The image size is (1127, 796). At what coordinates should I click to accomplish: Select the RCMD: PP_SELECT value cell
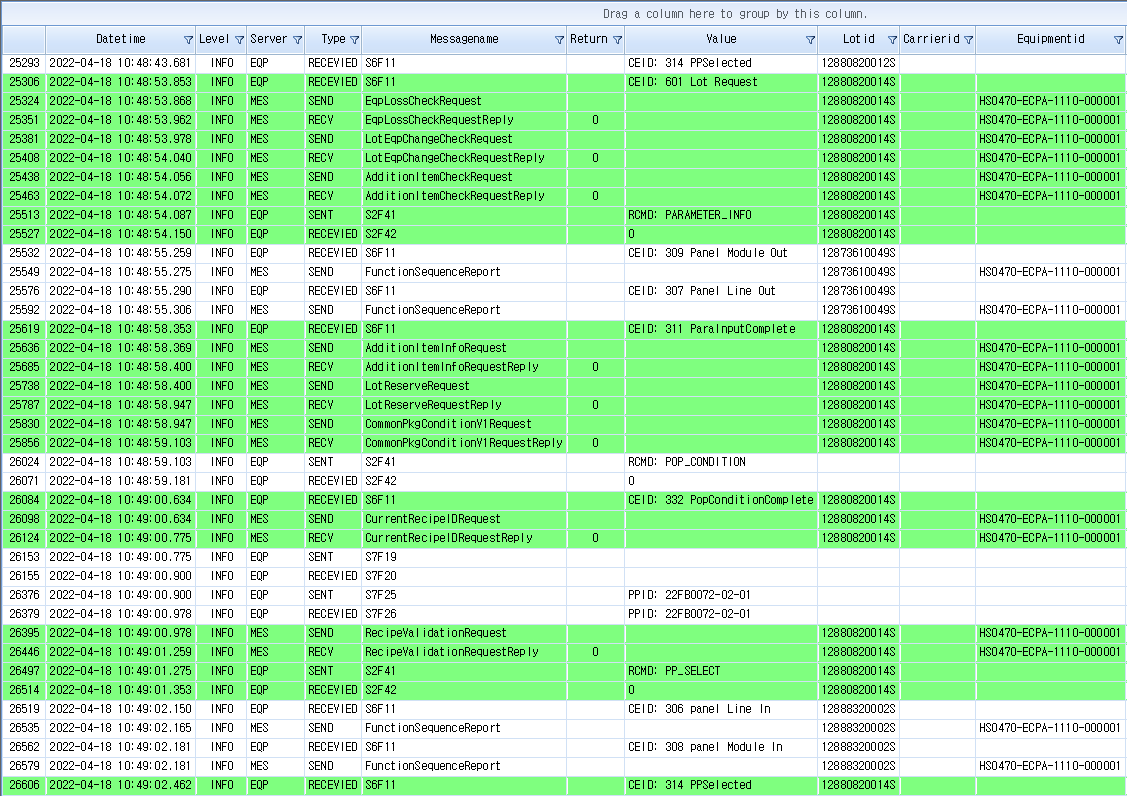click(x=720, y=671)
